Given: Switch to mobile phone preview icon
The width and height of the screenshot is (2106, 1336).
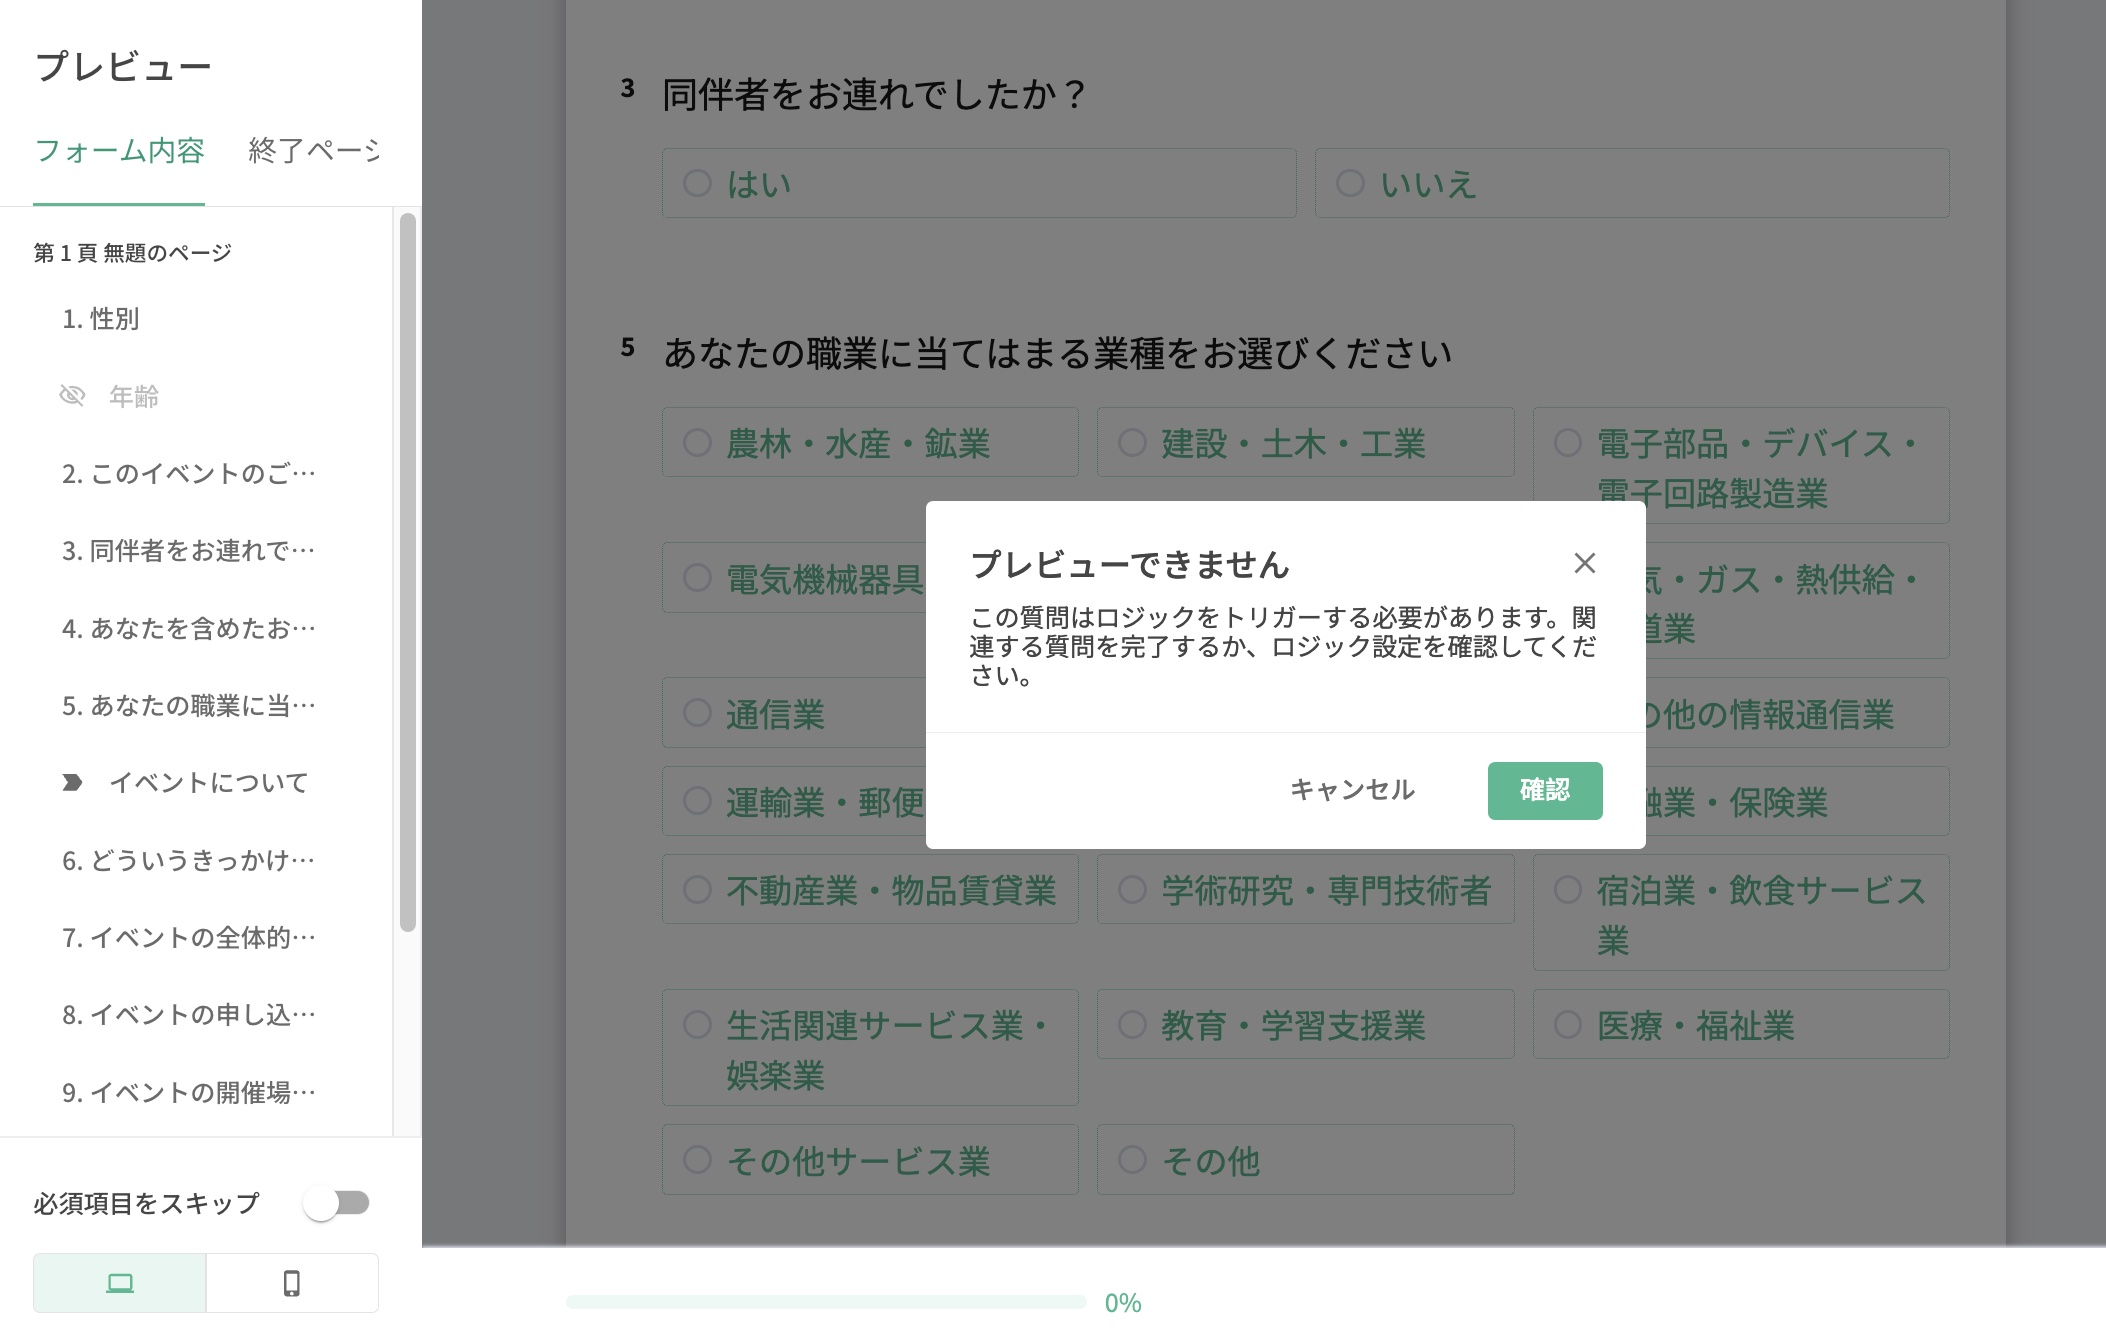Looking at the screenshot, I should pyautogui.click(x=292, y=1283).
